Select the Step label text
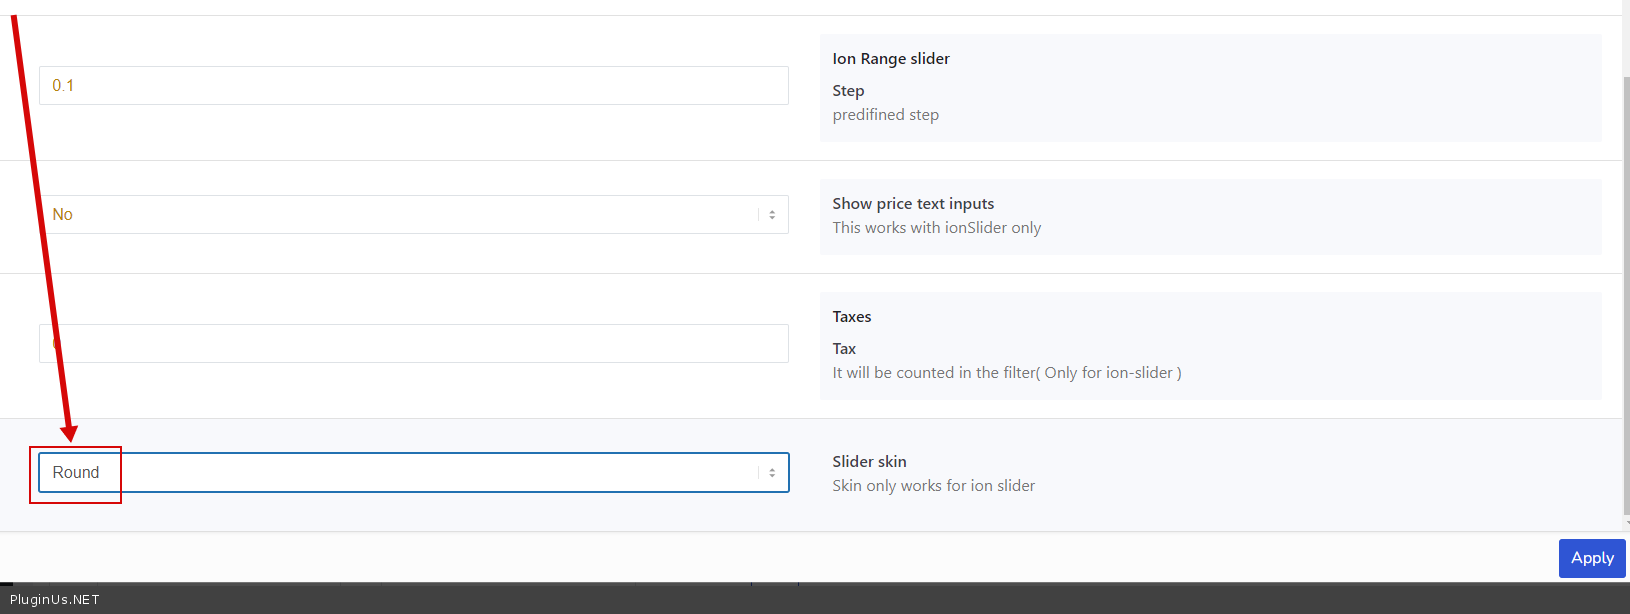This screenshot has width=1630, height=614. point(848,91)
